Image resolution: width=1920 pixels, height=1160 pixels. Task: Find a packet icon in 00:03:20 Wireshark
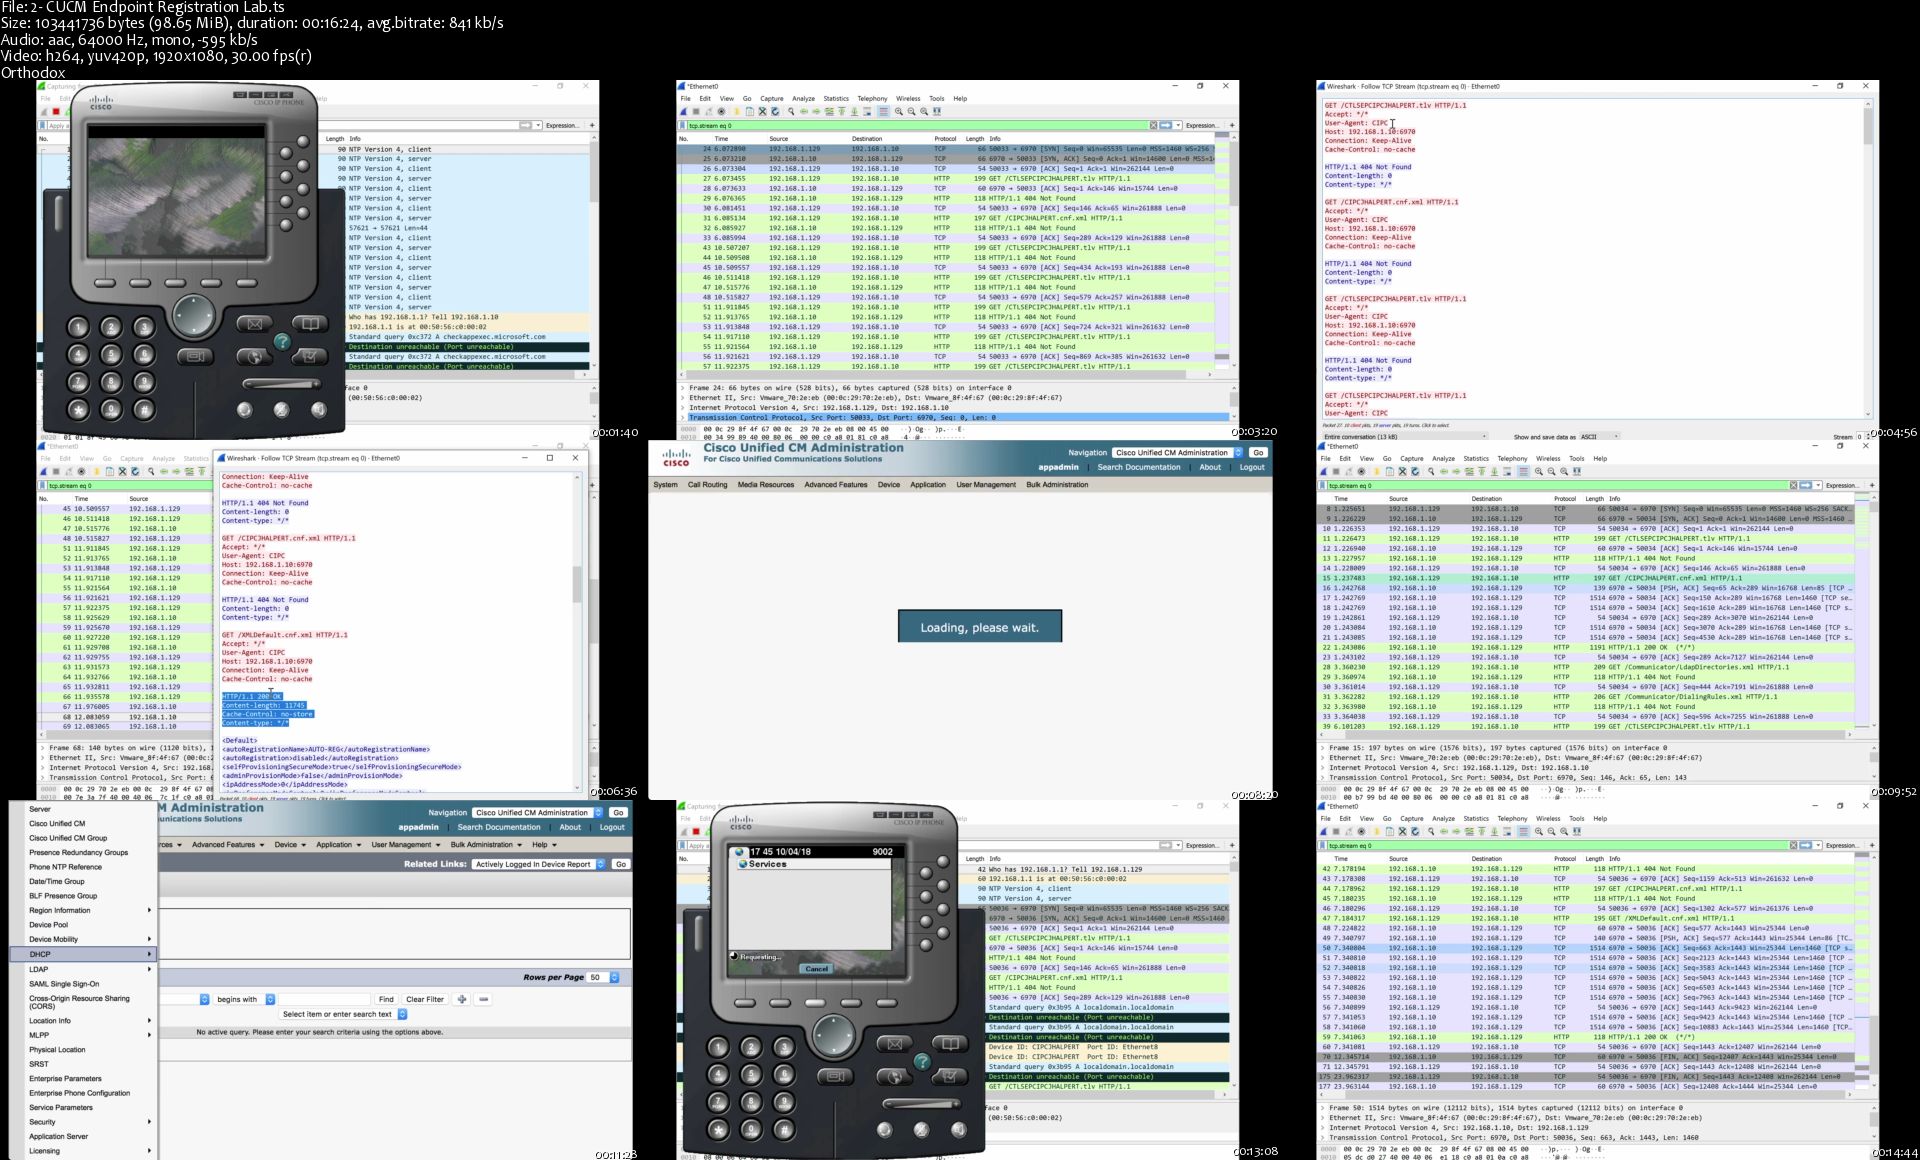[x=791, y=111]
